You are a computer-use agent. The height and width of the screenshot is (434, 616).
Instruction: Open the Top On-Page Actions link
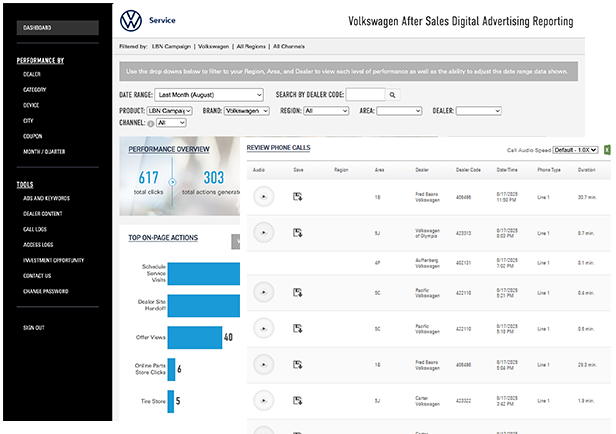click(x=163, y=238)
